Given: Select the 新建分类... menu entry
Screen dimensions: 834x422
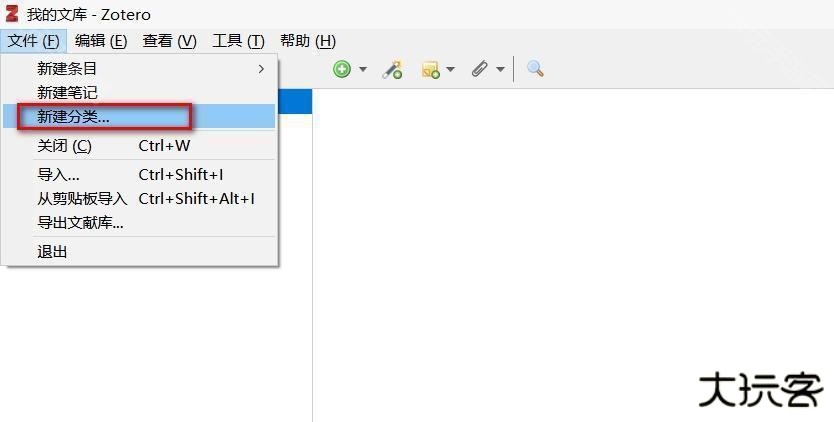Looking at the screenshot, I should (139, 117).
